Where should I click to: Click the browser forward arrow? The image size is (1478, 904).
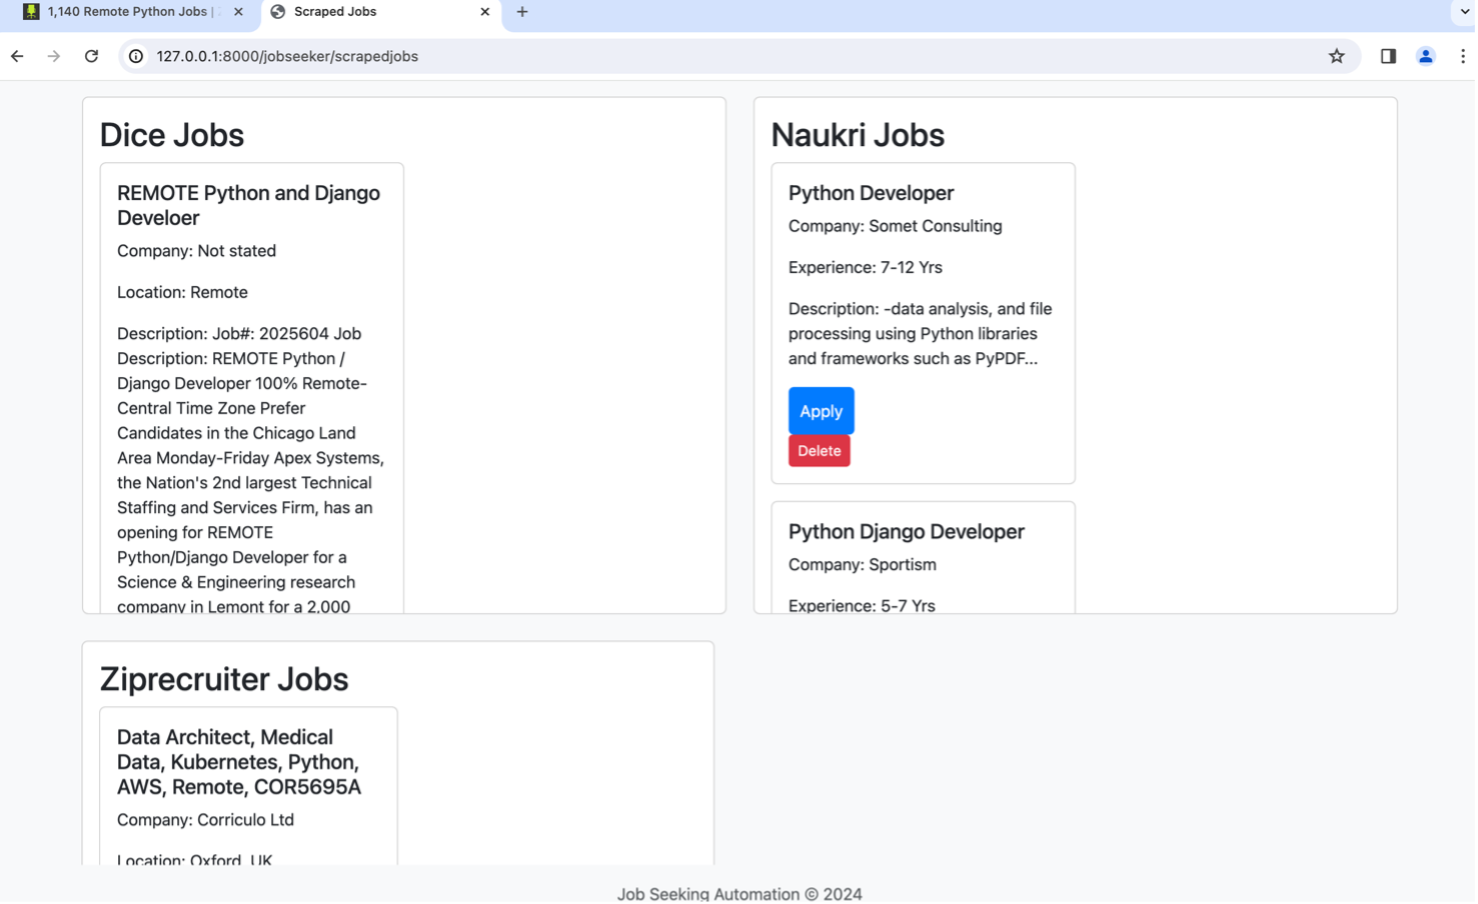[x=54, y=56]
